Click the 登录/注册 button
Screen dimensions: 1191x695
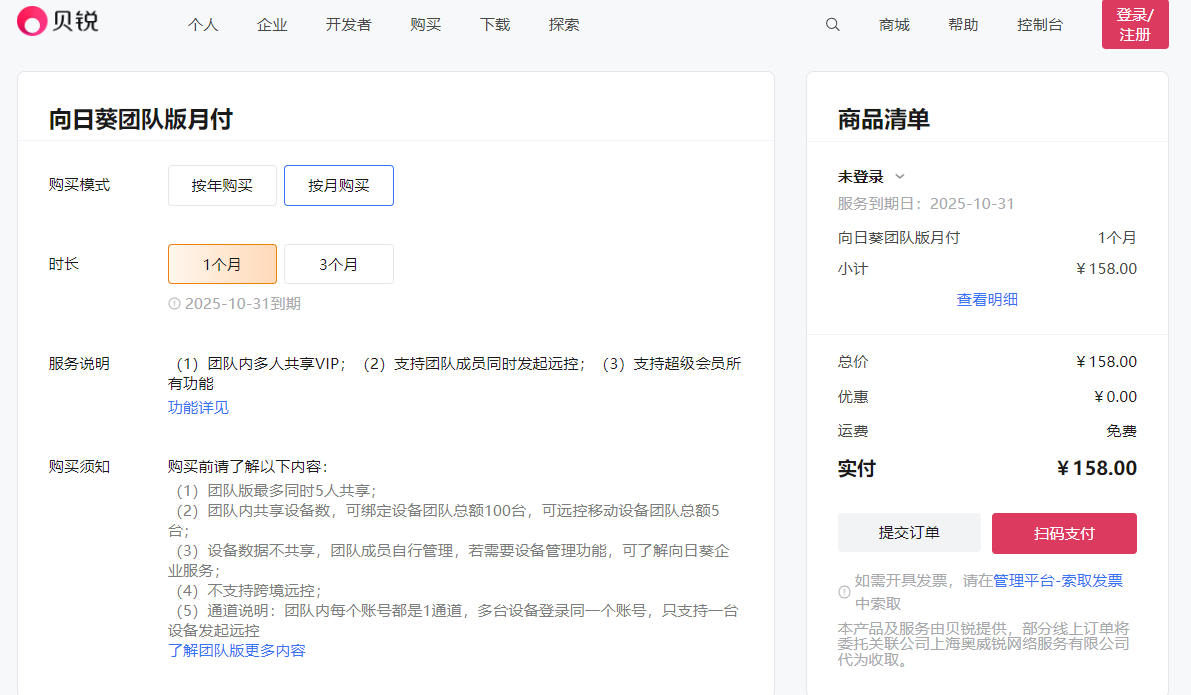[x=1135, y=24]
